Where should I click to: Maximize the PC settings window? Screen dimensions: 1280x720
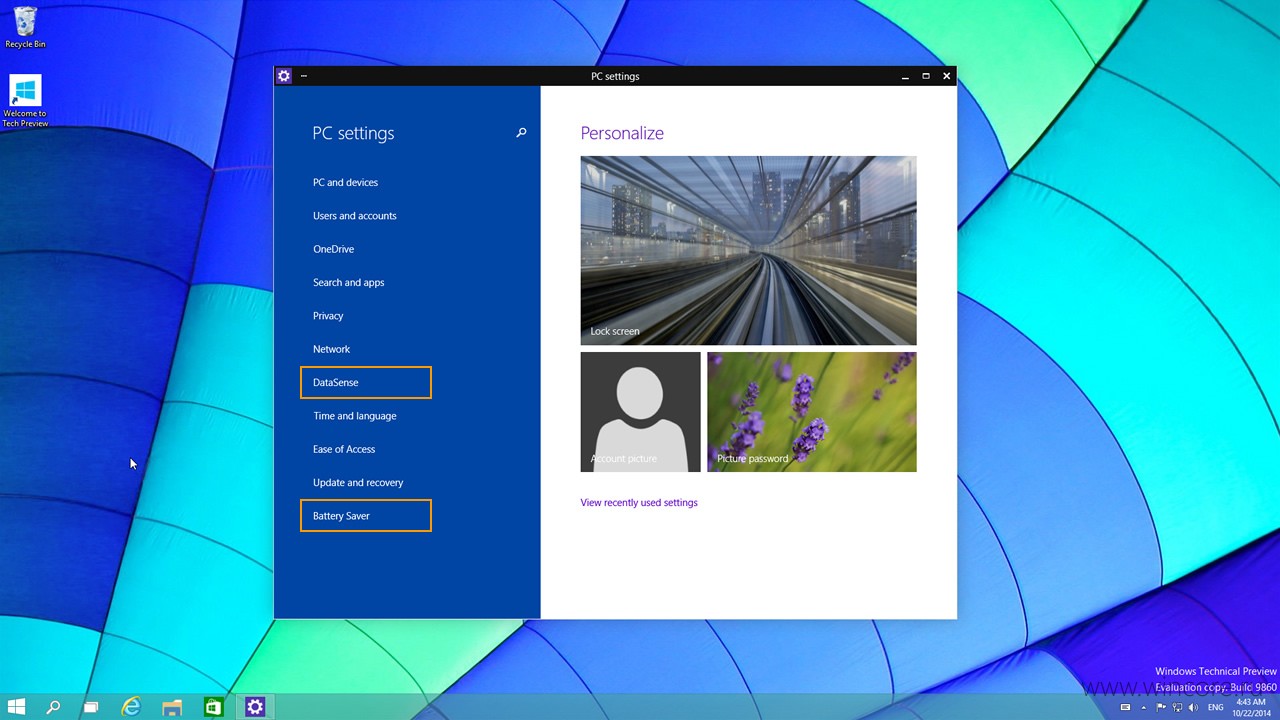click(x=926, y=76)
